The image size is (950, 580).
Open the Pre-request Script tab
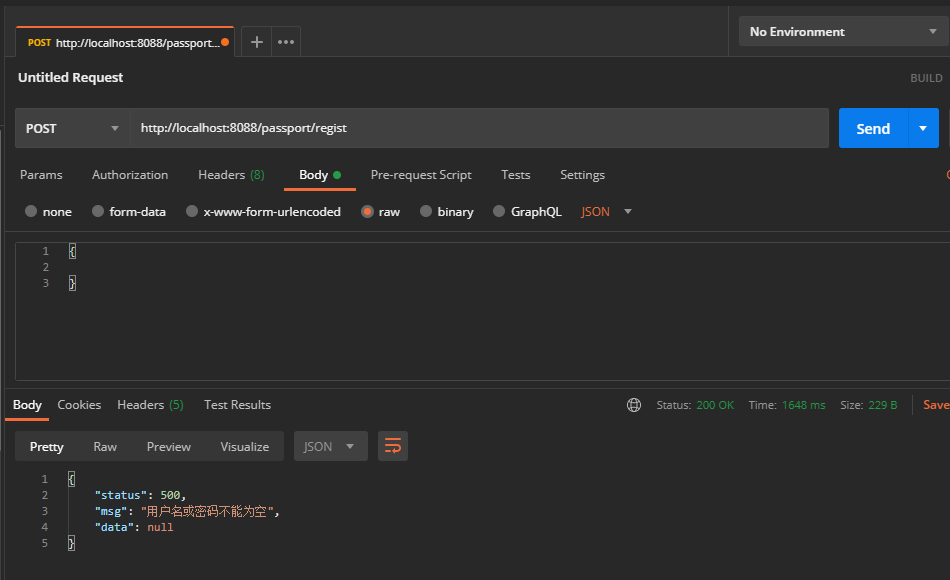[421, 175]
